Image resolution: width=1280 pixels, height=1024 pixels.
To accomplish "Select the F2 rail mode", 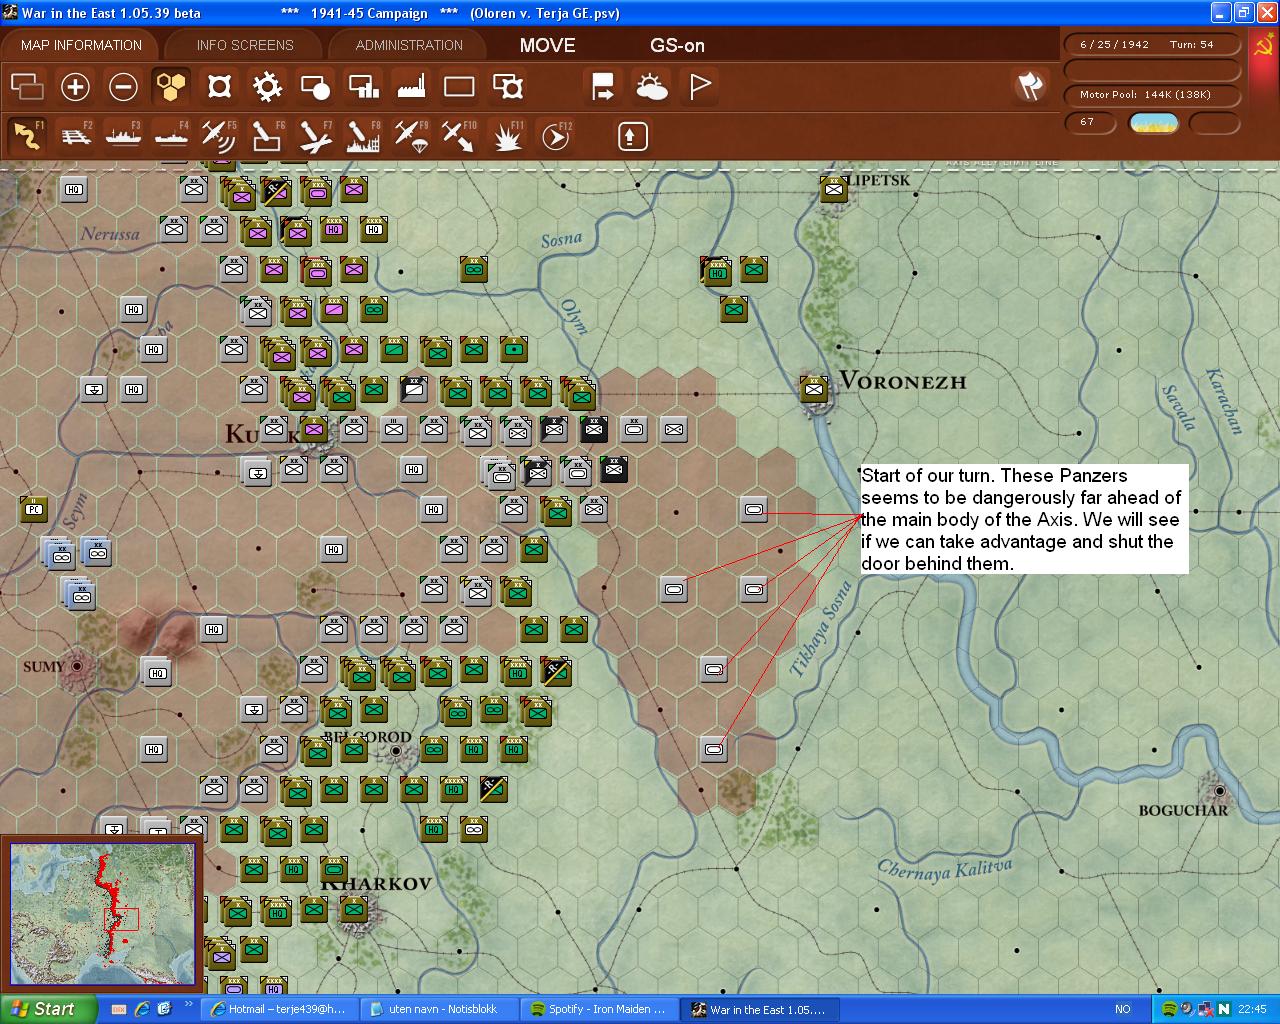I will click(75, 136).
